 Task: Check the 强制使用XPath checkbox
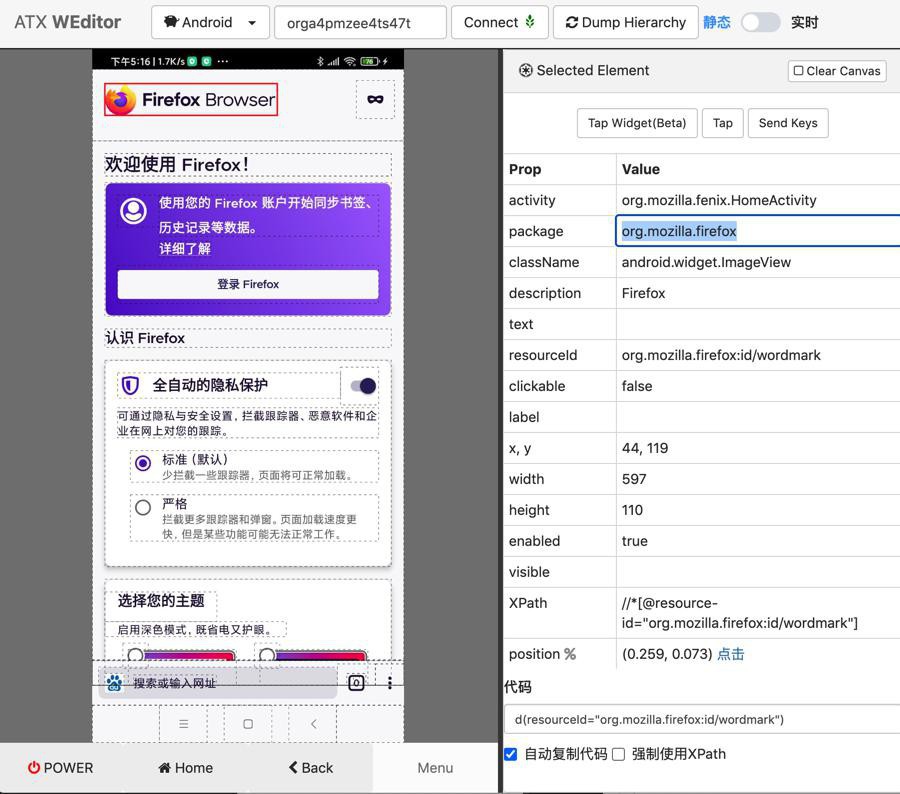(618, 754)
